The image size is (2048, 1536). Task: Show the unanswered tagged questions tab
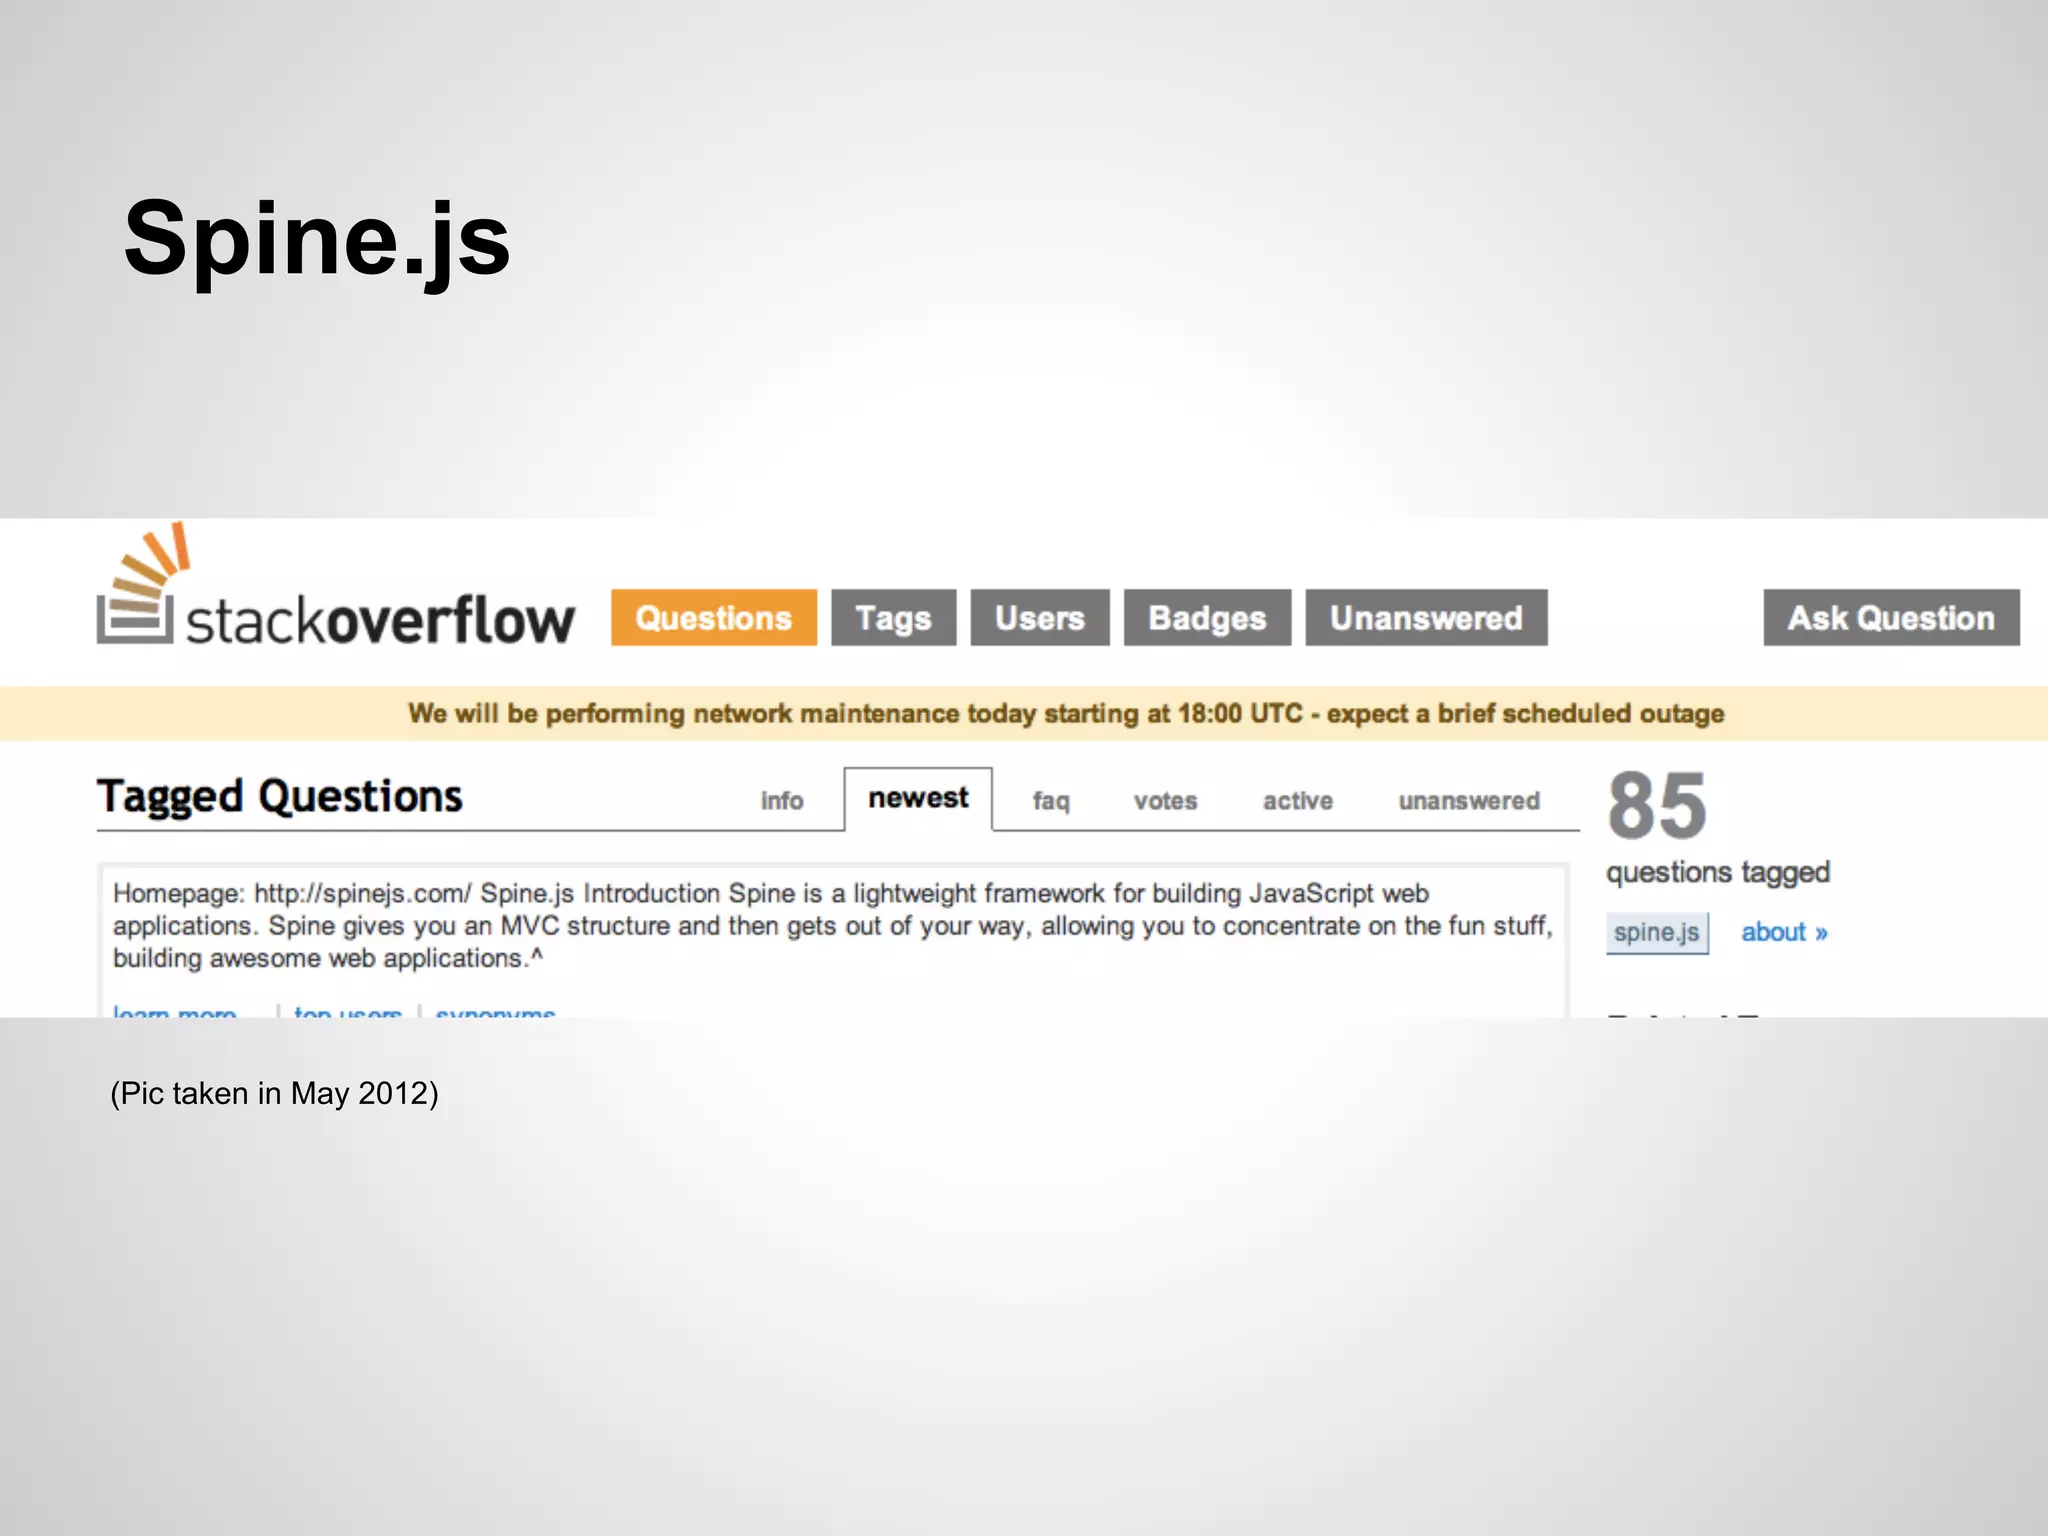1469,801
